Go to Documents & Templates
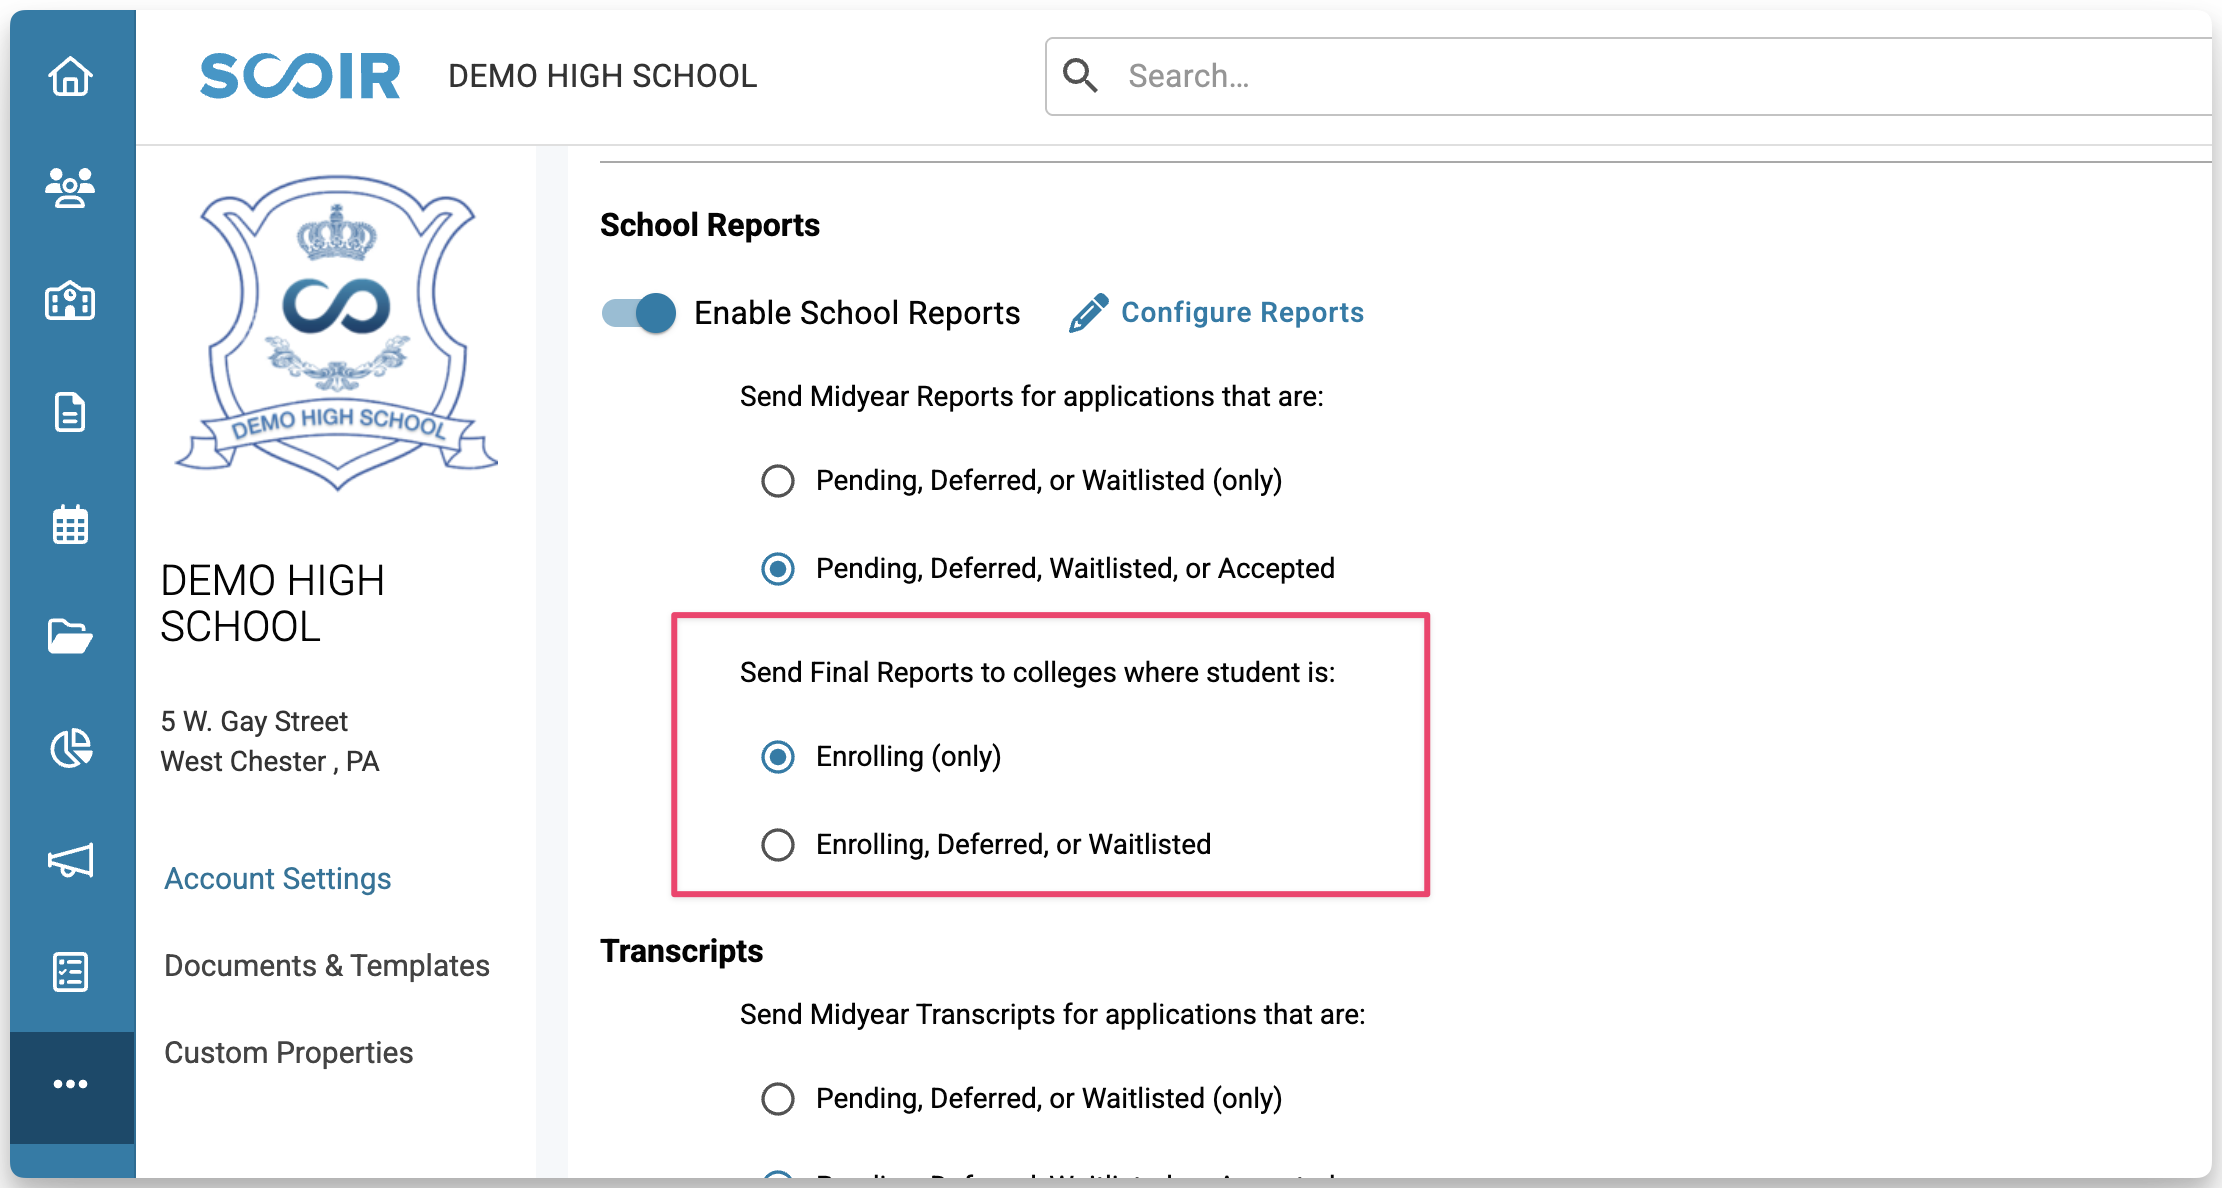Image resolution: width=2222 pixels, height=1188 pixels. 326,966
